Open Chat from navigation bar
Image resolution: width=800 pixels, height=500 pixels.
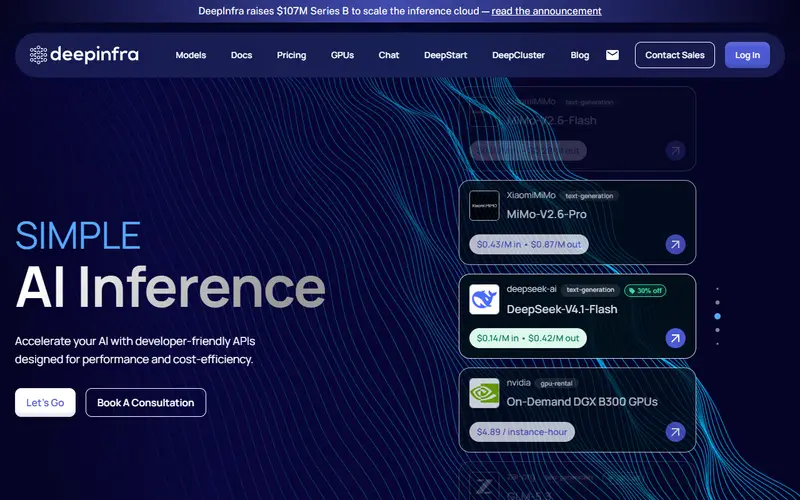click(389, 55)
